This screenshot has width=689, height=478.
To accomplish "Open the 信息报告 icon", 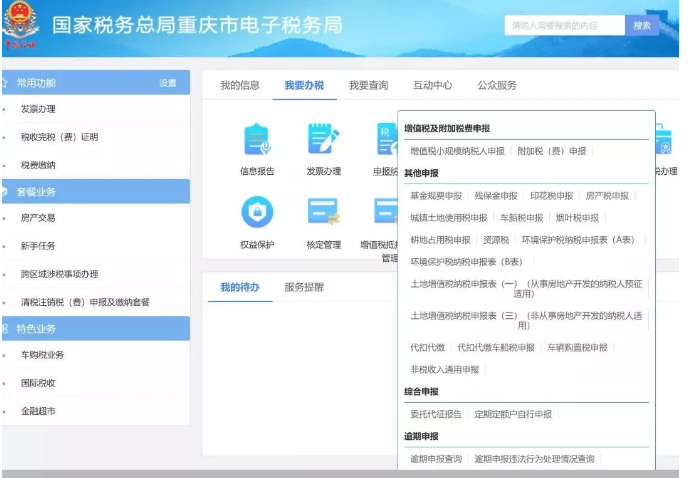I will [x=257, y=139].
